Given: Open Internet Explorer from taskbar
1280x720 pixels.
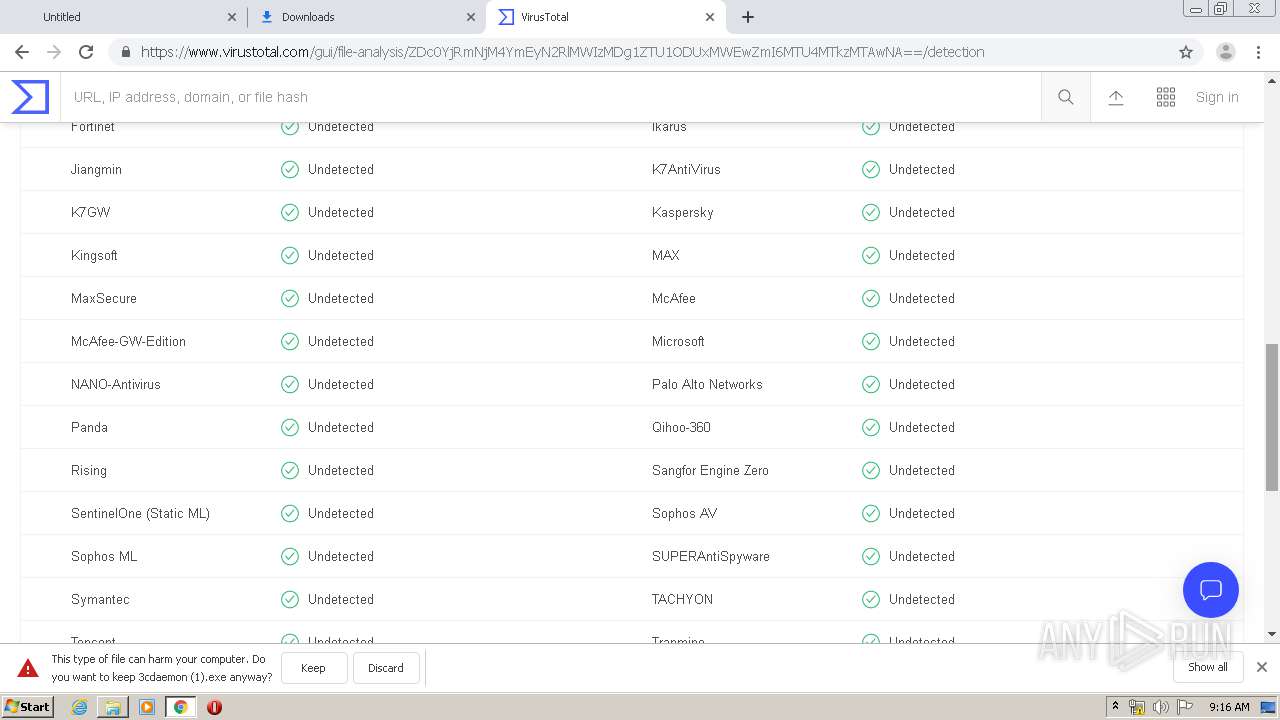Looking at the screenshot, I should (79, 707).
